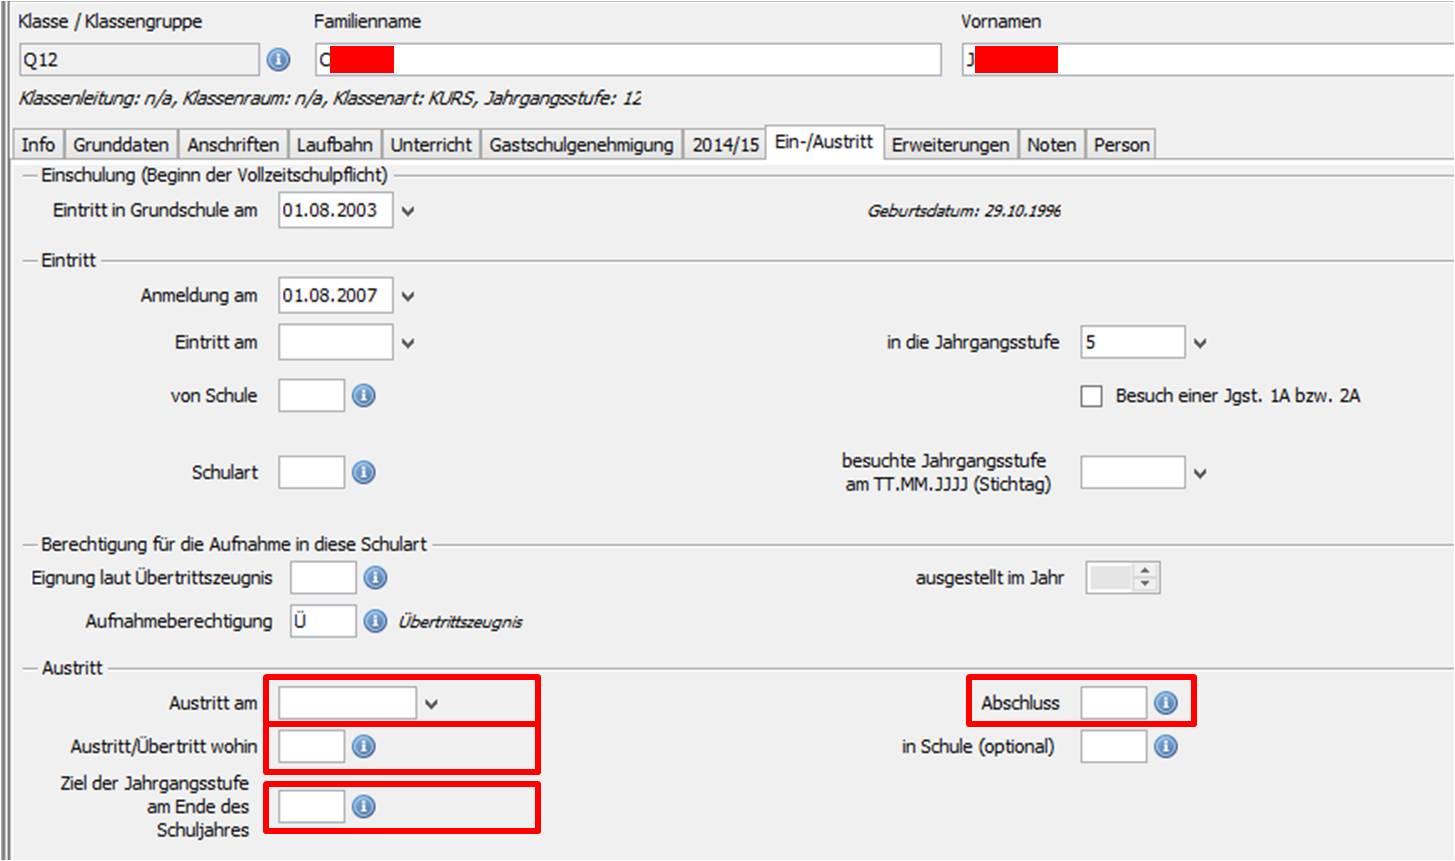Click the Übertrittszeugnis description text
This screenshot has width=1455, height=861.
pyautogui.click(x=460, y=622)
